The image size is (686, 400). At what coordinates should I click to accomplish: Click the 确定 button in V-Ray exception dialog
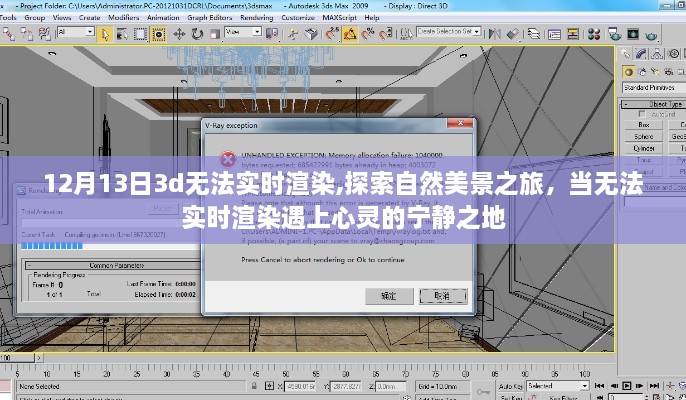[389, 296]
